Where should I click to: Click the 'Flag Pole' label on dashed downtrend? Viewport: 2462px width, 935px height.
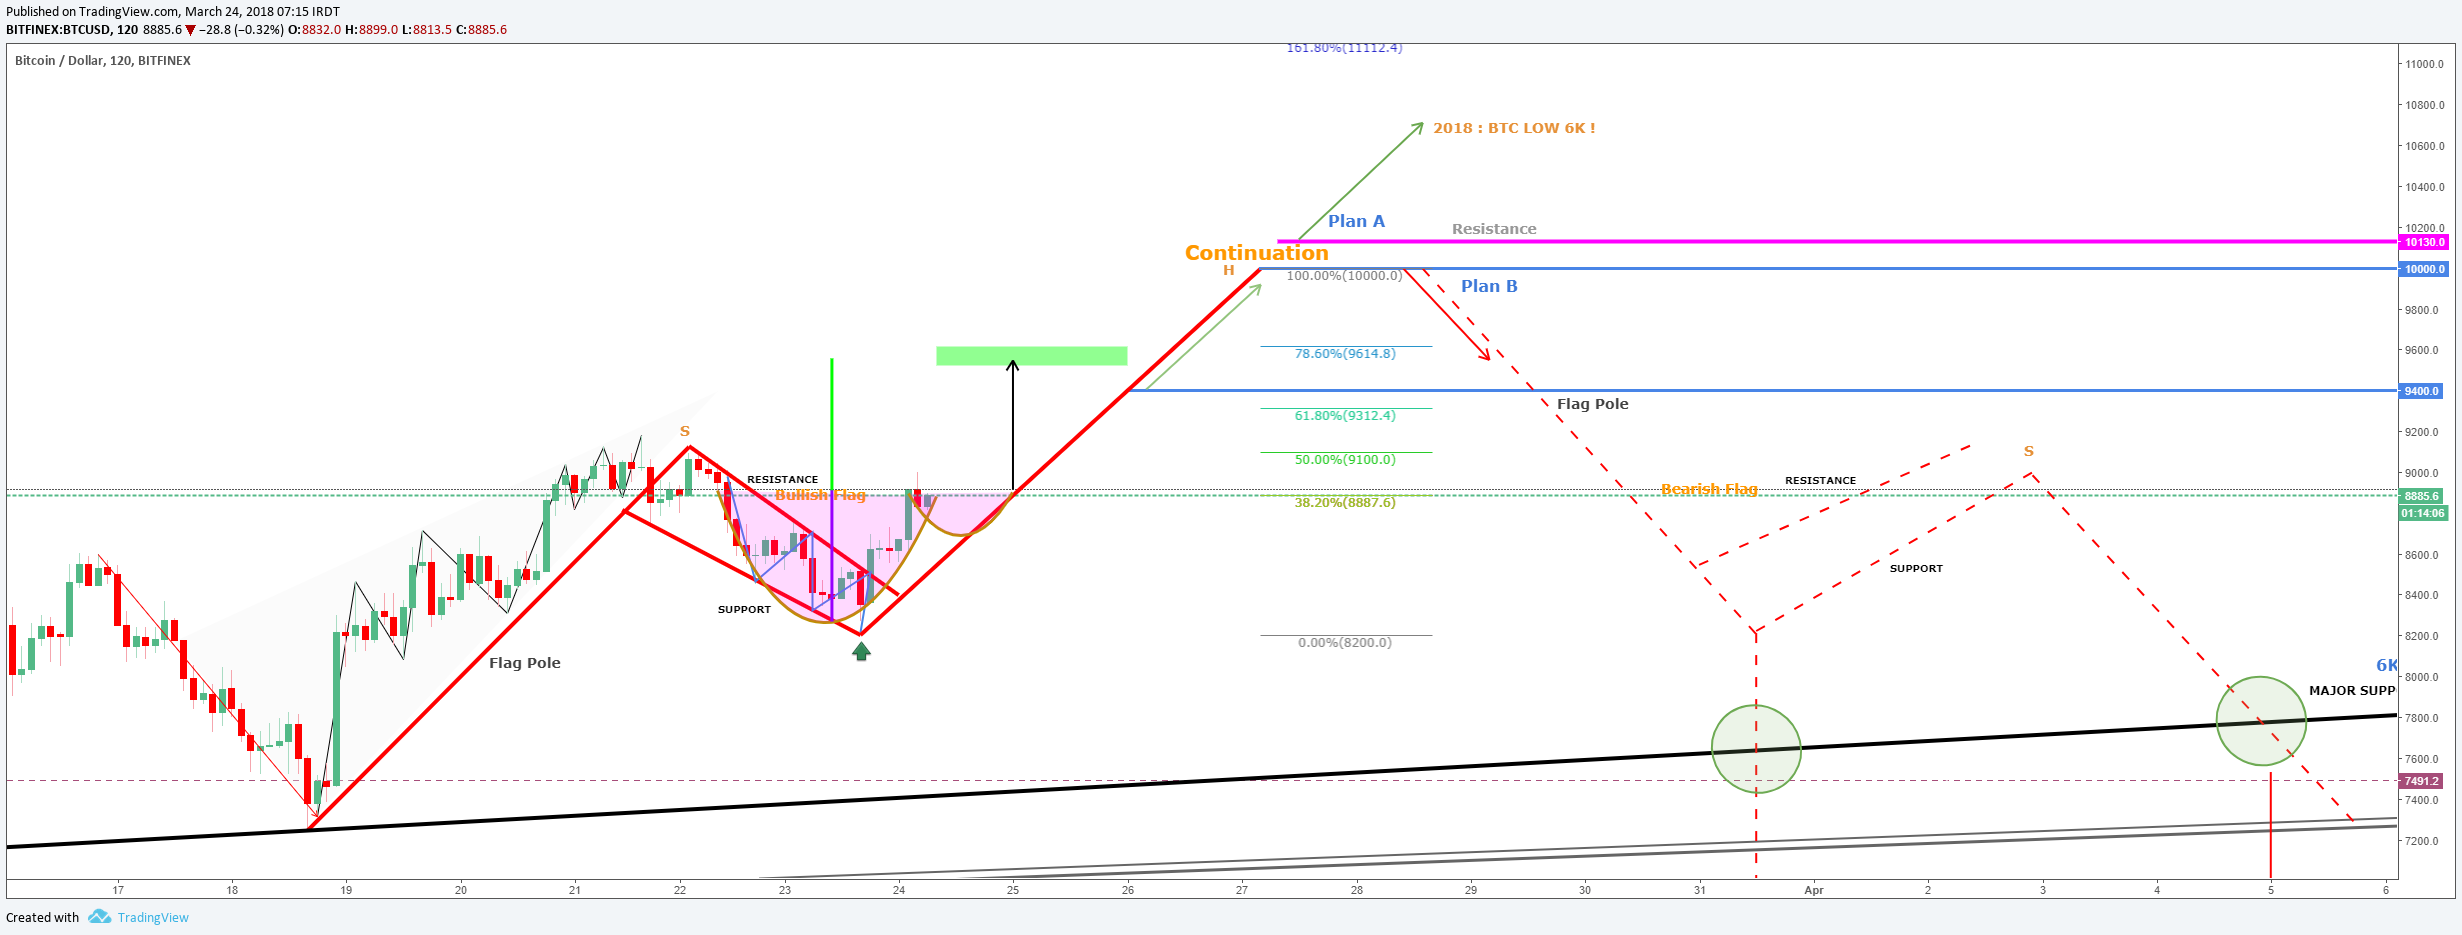pos(1592,404)
